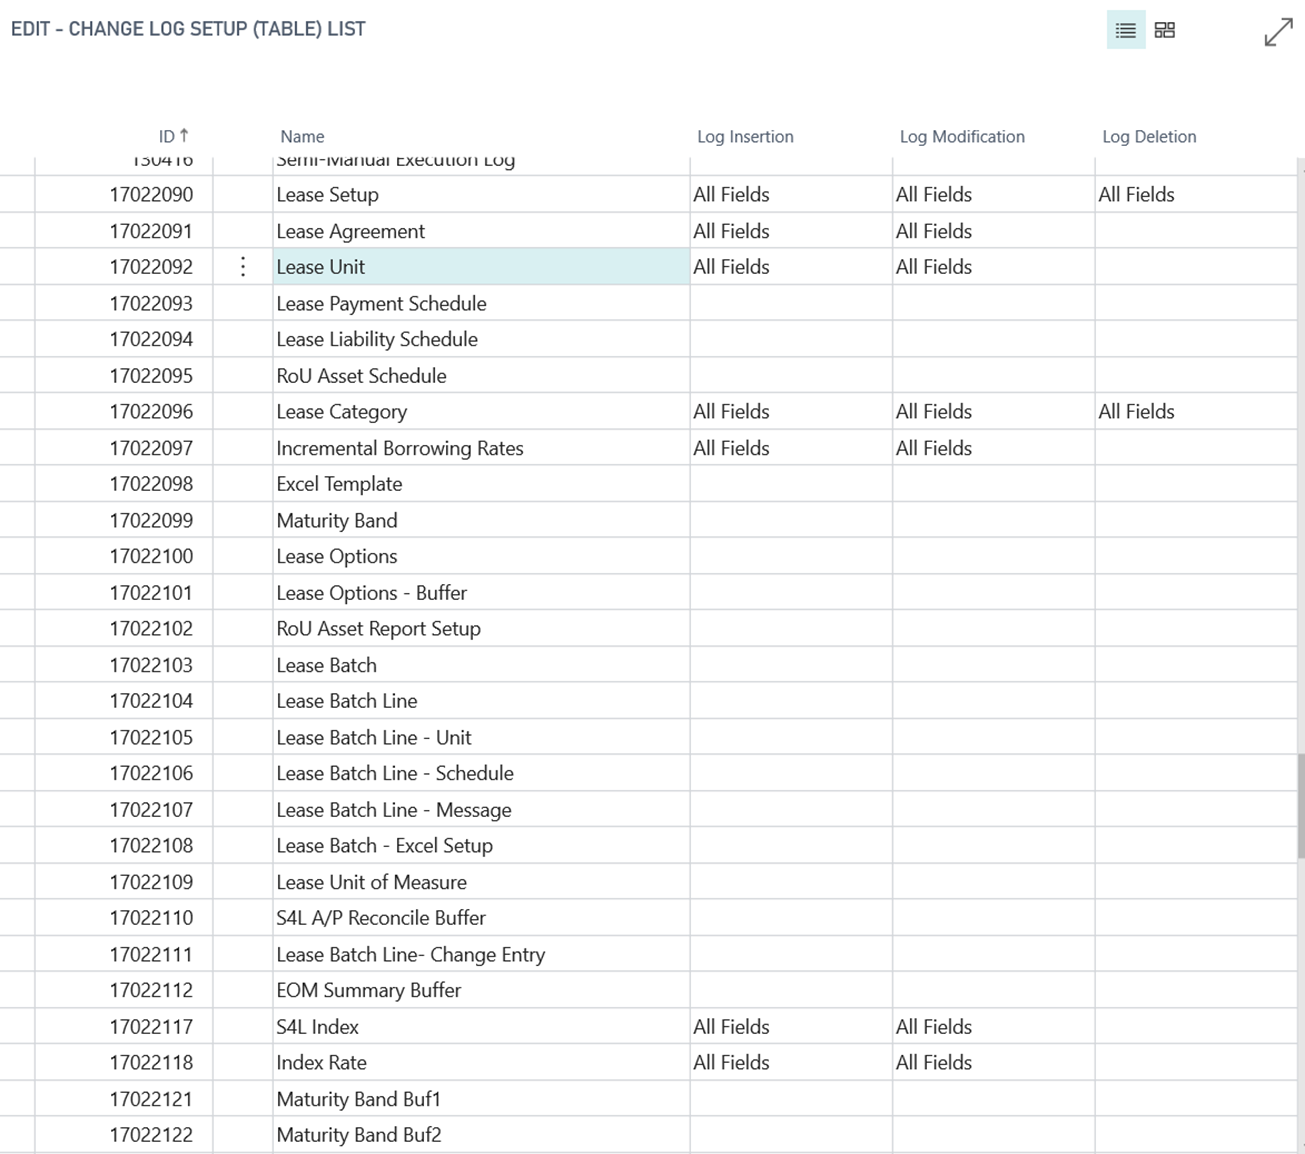Click the Log Insertion column header
Image resolution: width=1305 pixels, height=1154 pixels.
coord(745,136)
